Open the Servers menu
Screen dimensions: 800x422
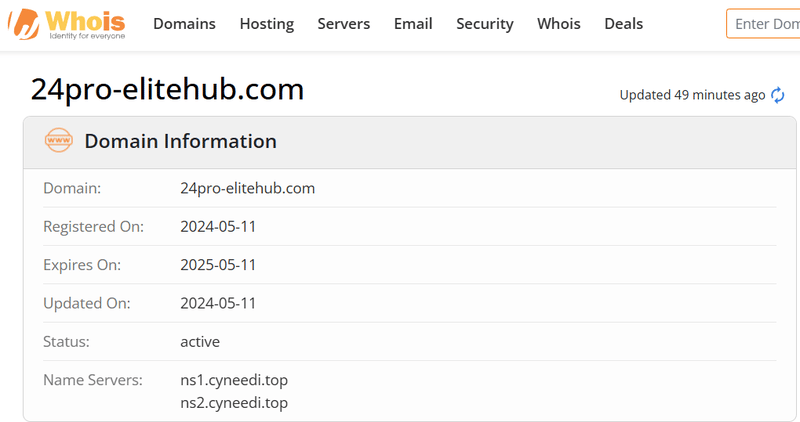tap(343, 24)
